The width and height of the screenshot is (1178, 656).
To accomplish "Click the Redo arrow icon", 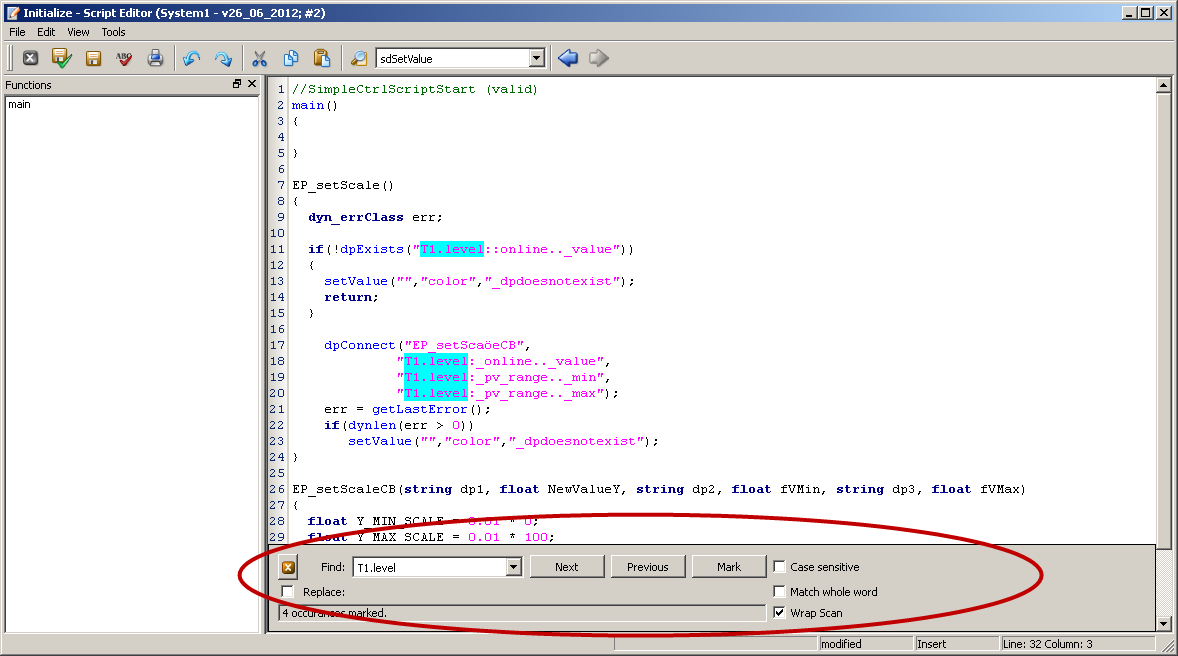I will point(223,58).
